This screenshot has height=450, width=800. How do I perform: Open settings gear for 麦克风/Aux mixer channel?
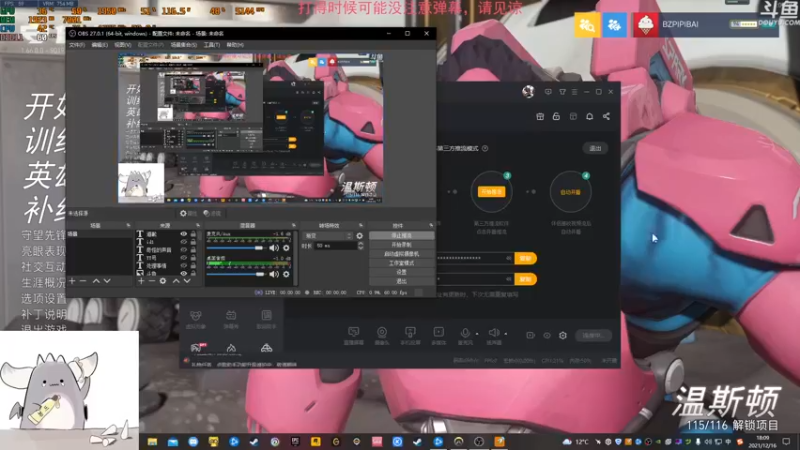[286, 248]
